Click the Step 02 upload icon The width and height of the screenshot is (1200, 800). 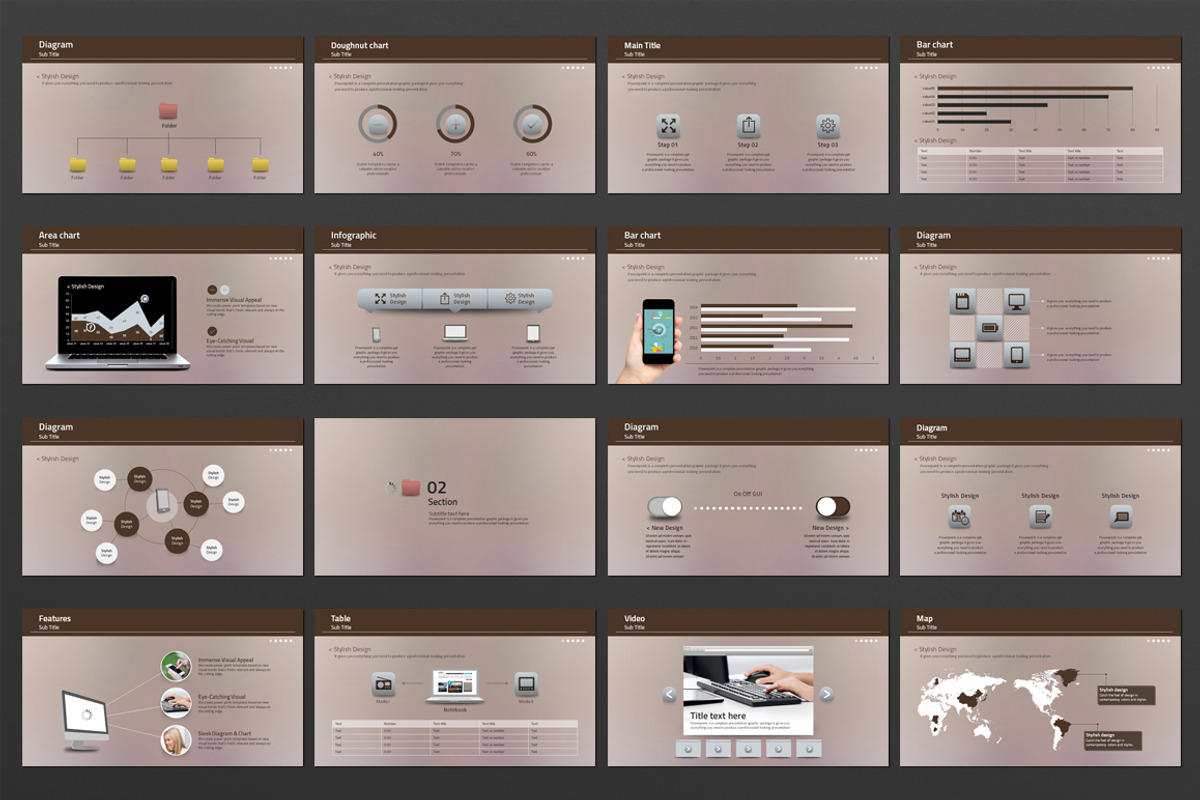pyautogui.click(x=748, y=124)
